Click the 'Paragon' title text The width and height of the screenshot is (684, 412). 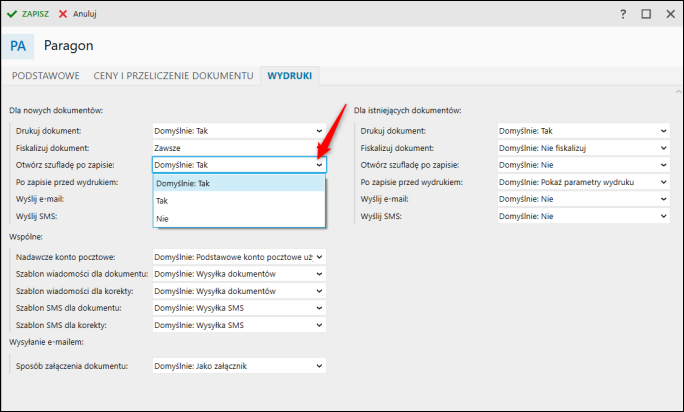[68, 46]
